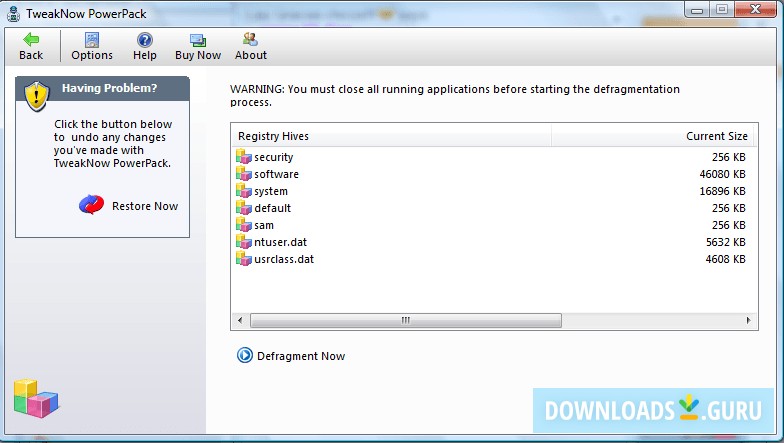Minimize the TweakNow PowerPack window
The image size is (784, 443).
point(698,10)
